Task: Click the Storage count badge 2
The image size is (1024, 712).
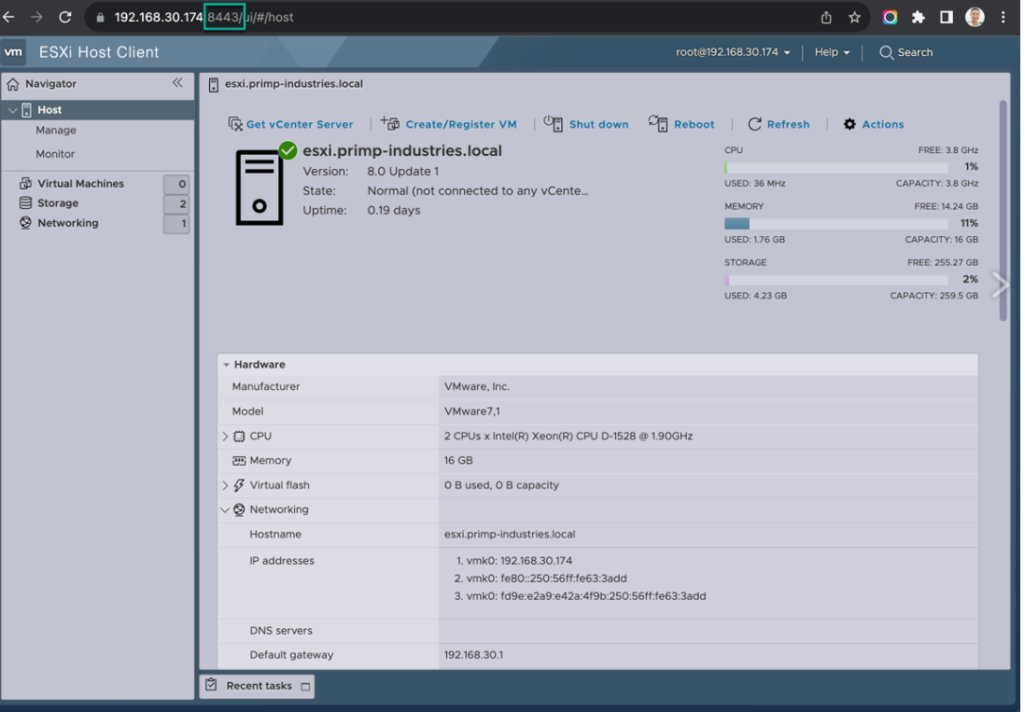Action: tap(176, 204)
